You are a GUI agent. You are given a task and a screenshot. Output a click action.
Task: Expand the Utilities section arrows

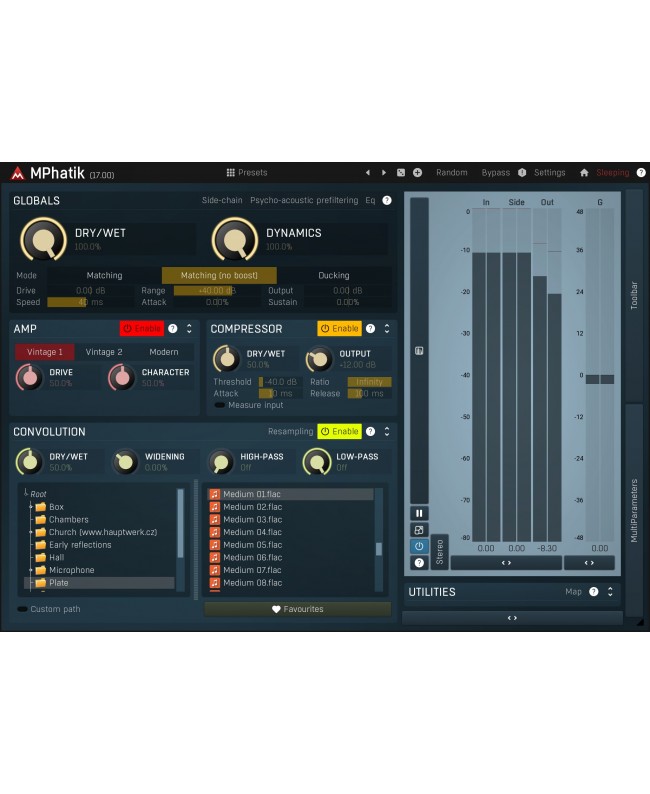pyautogui.click(x=610, y=591)
